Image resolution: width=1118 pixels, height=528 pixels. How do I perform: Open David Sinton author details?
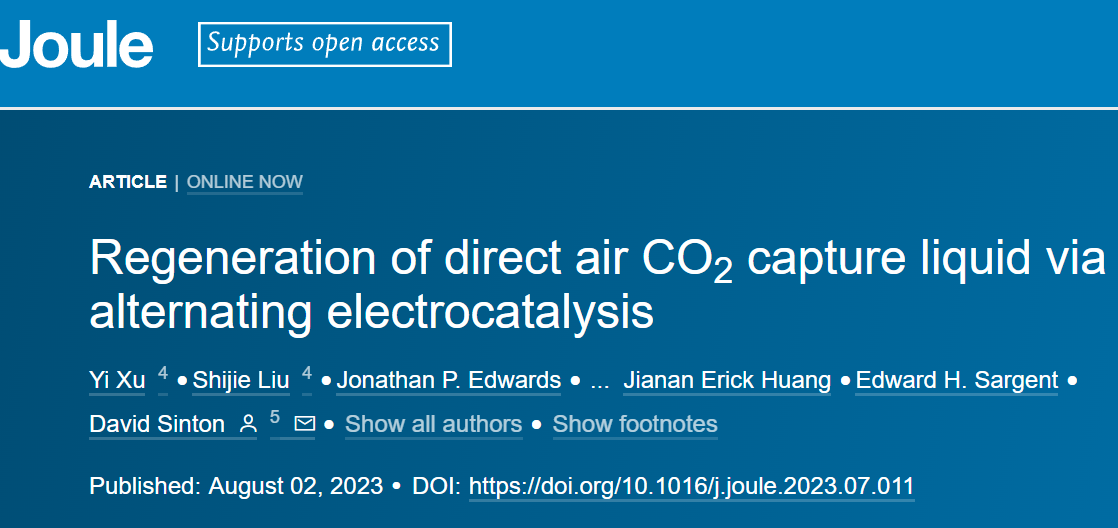(x=157, y=425)
